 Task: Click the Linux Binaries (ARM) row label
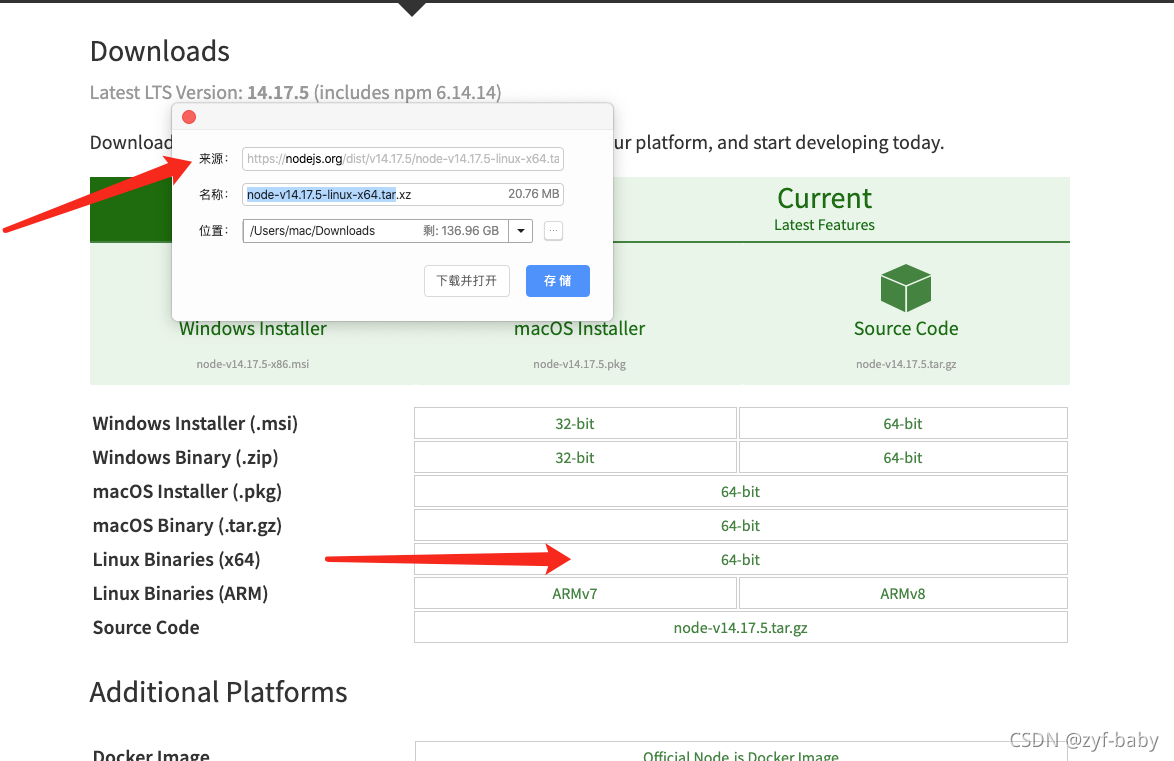[x=180, y=594]
